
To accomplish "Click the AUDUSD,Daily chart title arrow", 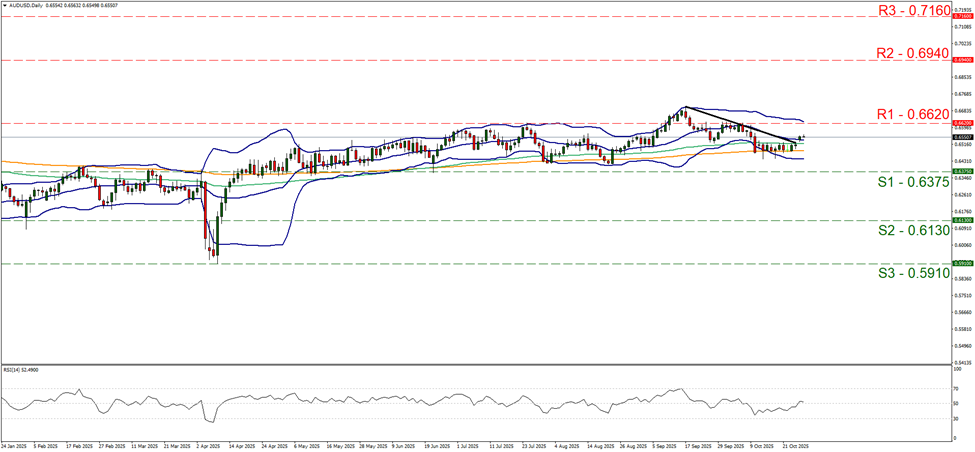I will click(4, 5).
